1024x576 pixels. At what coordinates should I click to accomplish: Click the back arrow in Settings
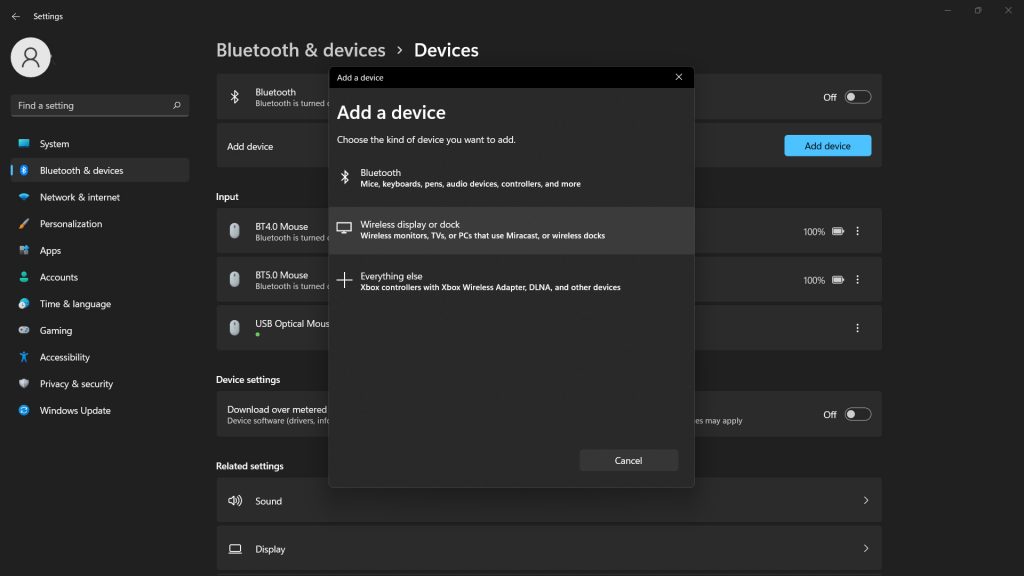click(15, 16)
